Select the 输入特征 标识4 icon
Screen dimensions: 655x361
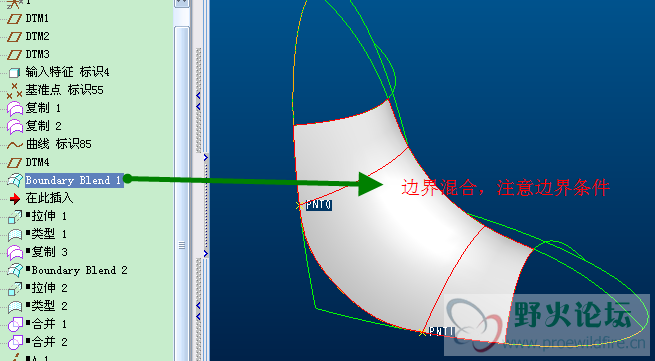(15, 73)
